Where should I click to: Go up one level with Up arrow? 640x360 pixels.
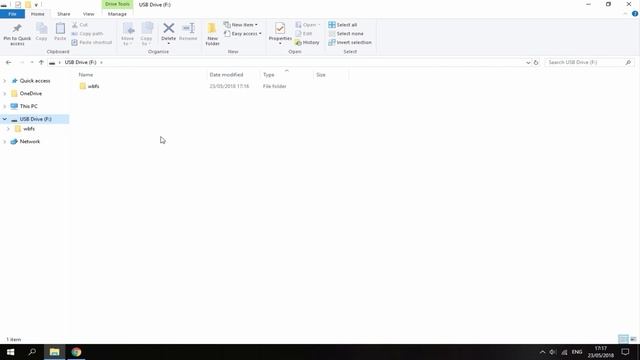(x=41, y=62)
